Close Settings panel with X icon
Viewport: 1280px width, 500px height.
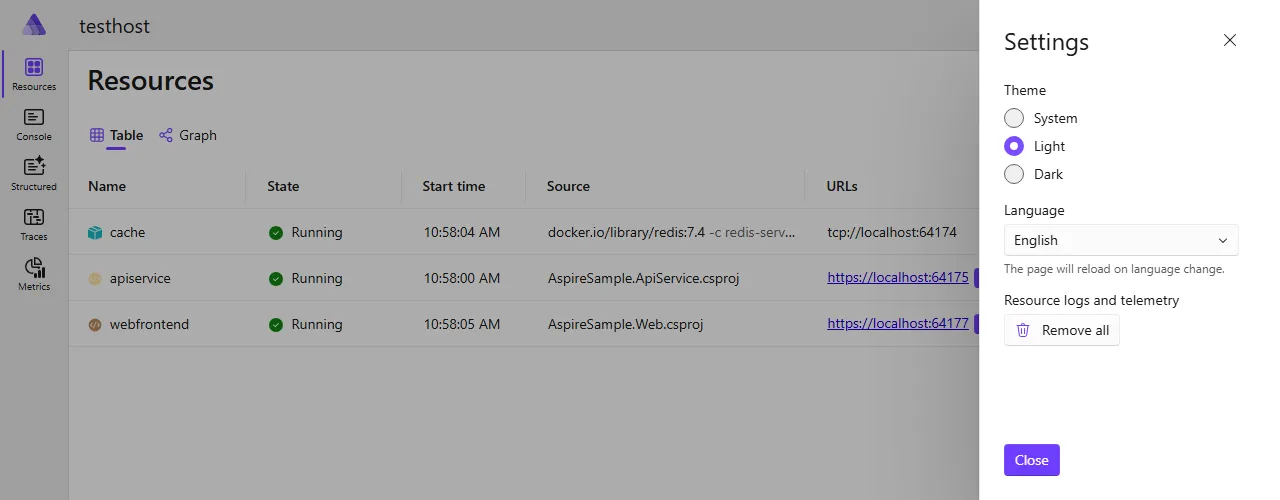click(1230, 40)
